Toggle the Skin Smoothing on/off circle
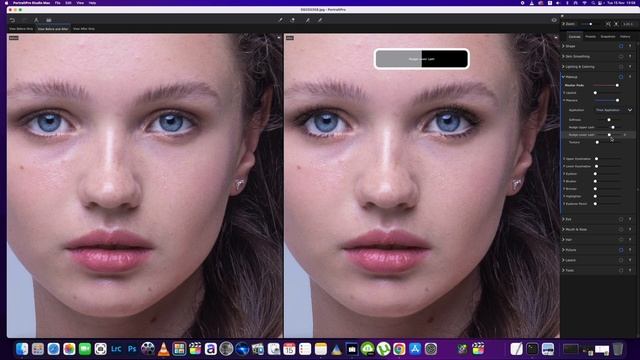This screenshot has height=360, width=640. coord(621,56)
